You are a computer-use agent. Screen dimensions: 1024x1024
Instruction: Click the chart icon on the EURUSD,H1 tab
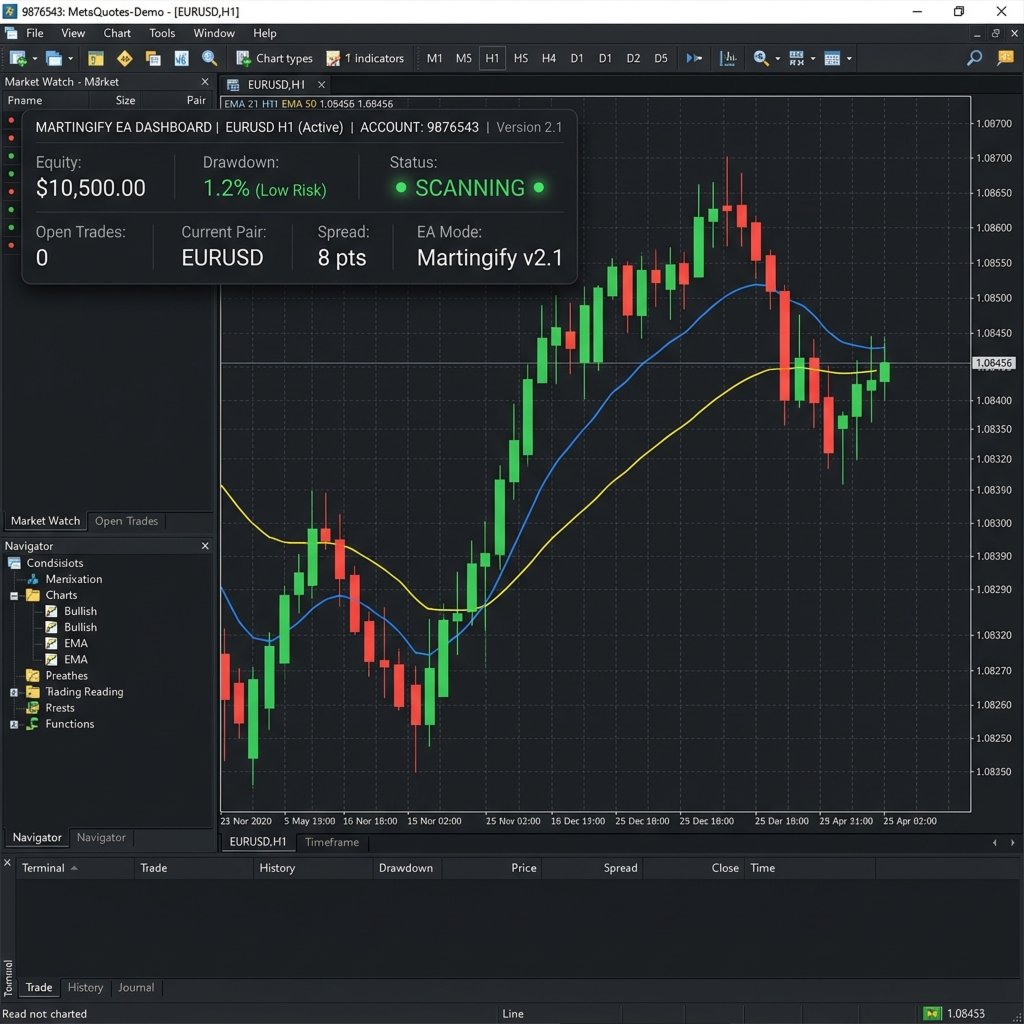[x=232, y=85]
